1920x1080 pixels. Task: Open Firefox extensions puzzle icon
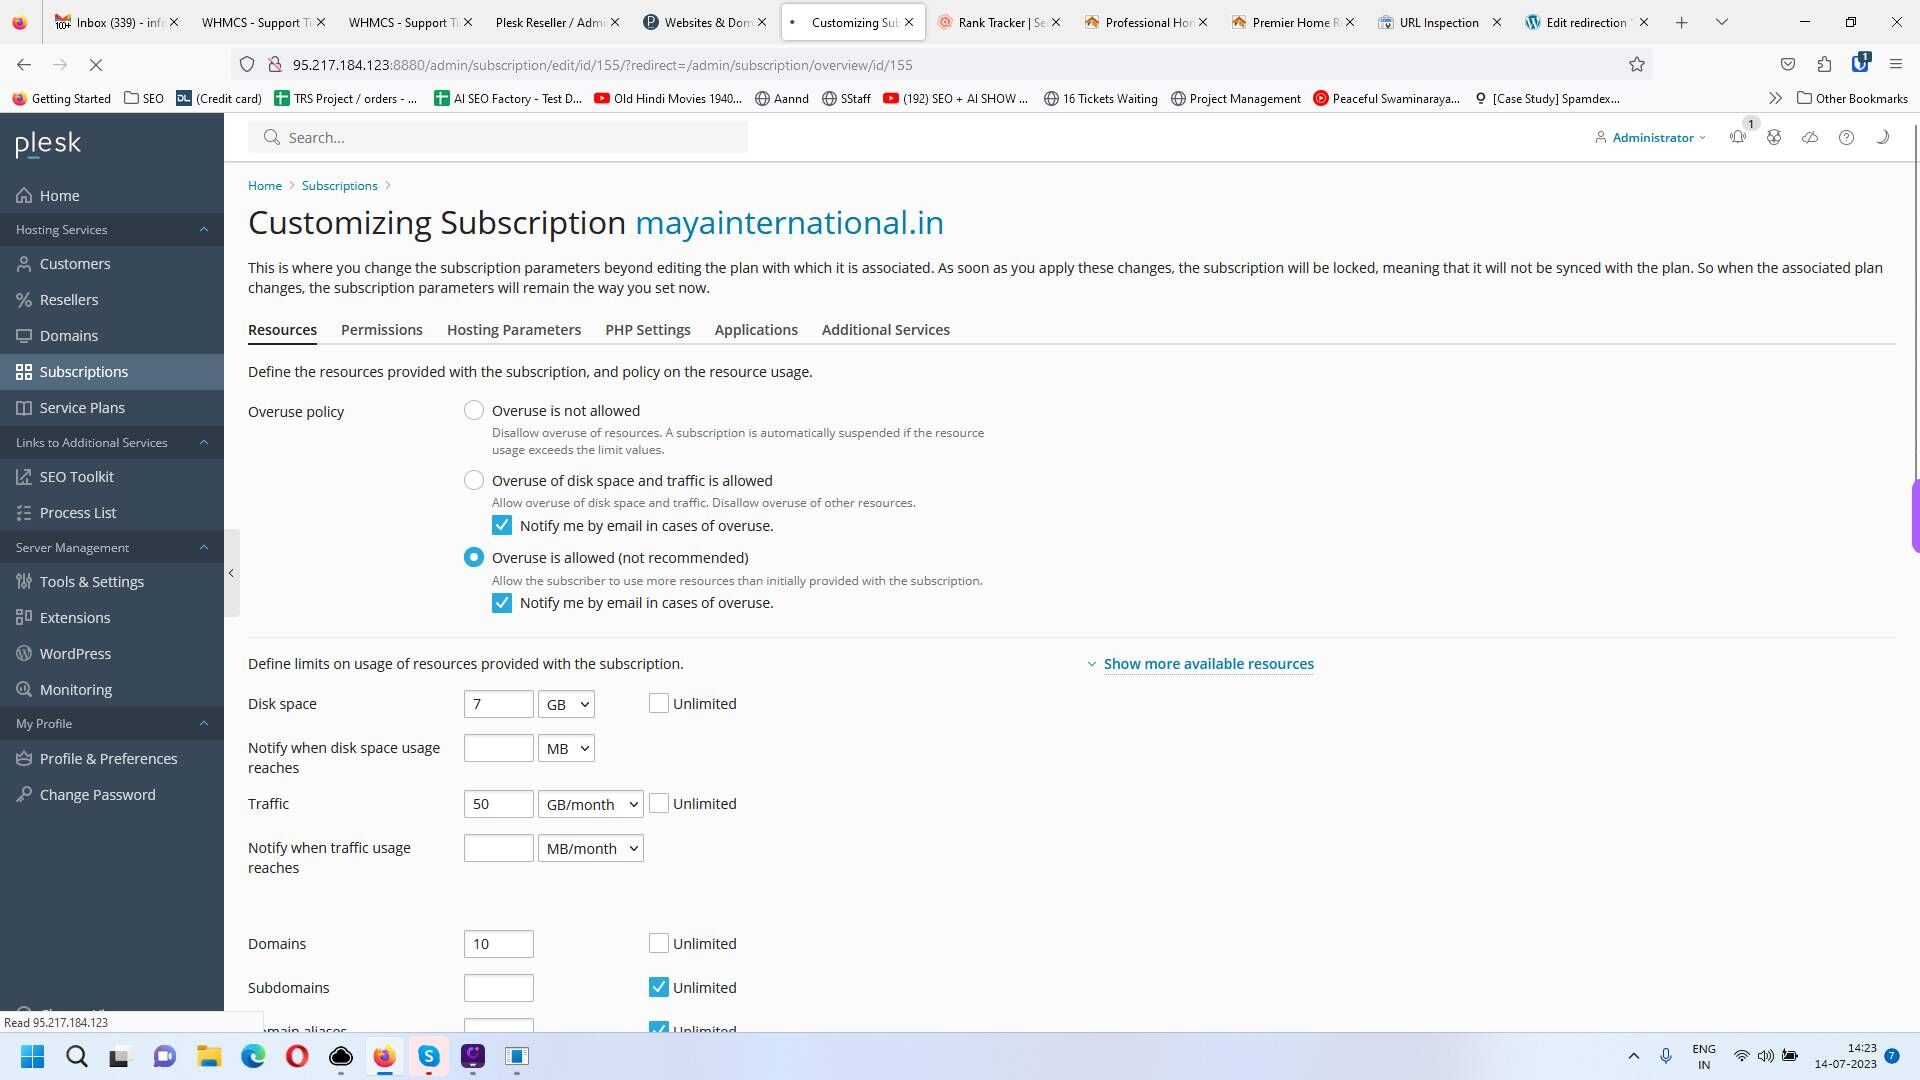1824,65
